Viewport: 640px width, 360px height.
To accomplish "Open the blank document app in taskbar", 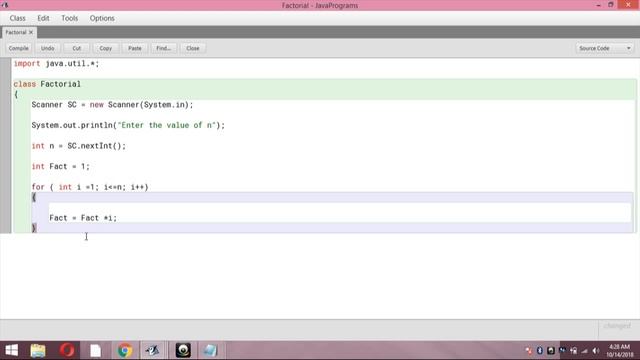I will pos(96,350).
